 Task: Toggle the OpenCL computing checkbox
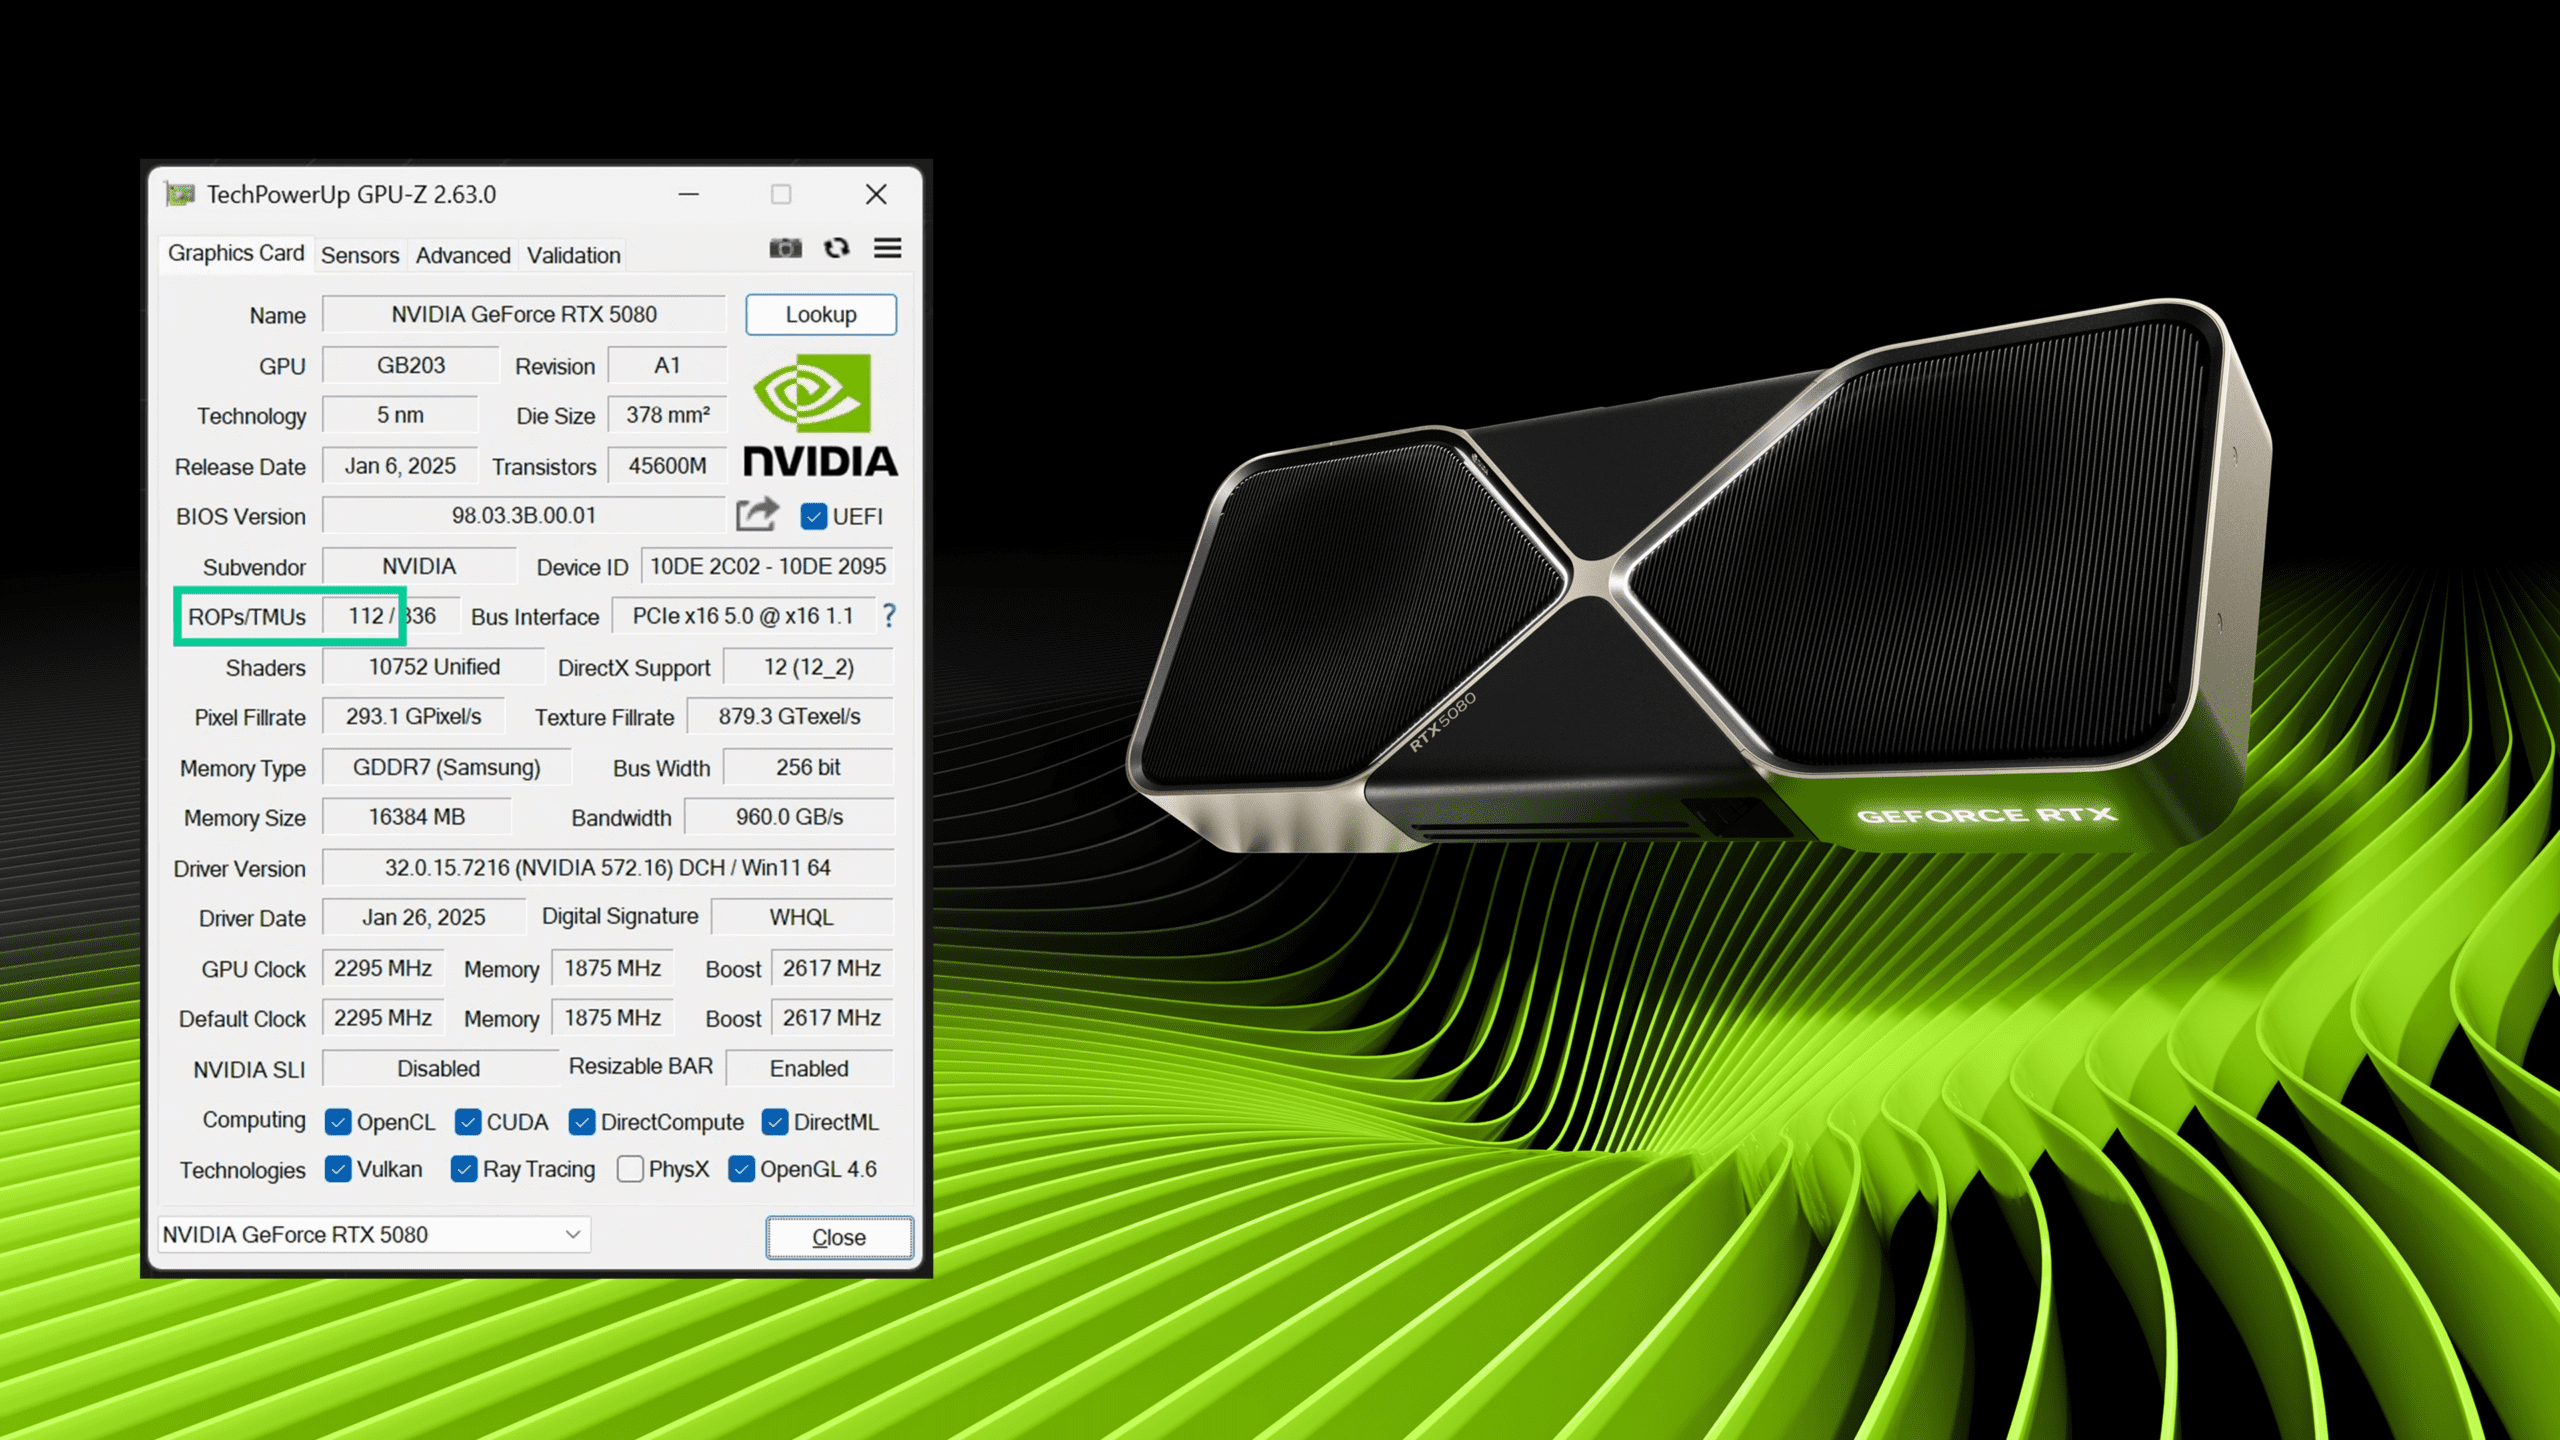click(x=338, y=1122)
